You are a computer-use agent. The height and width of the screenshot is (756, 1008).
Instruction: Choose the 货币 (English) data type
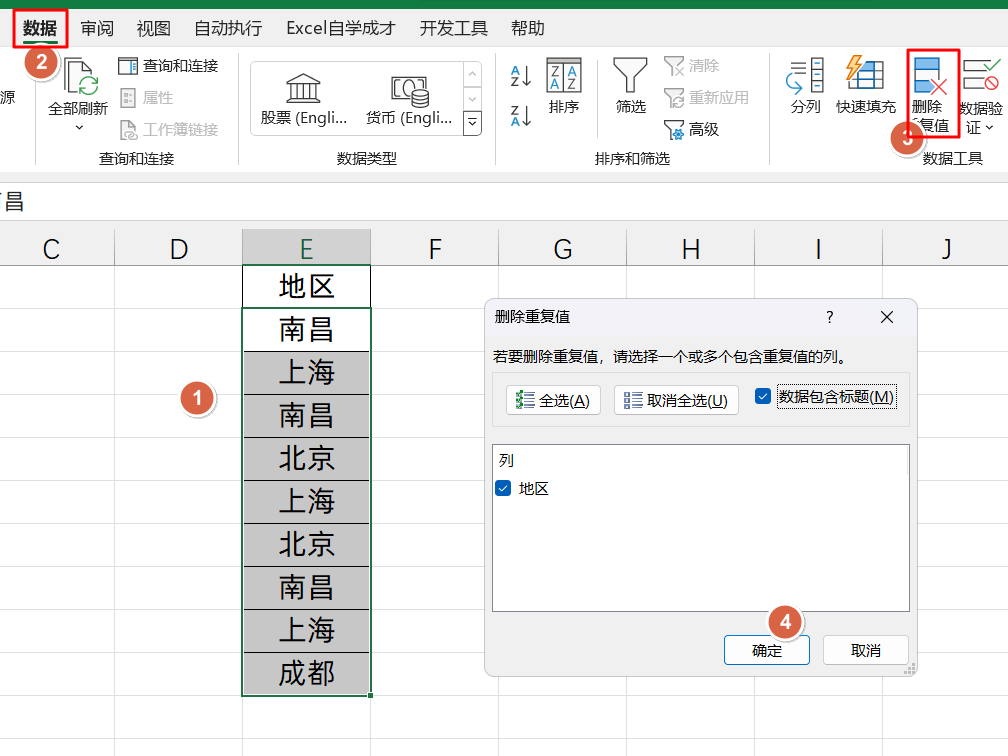(x=410, y=98)
